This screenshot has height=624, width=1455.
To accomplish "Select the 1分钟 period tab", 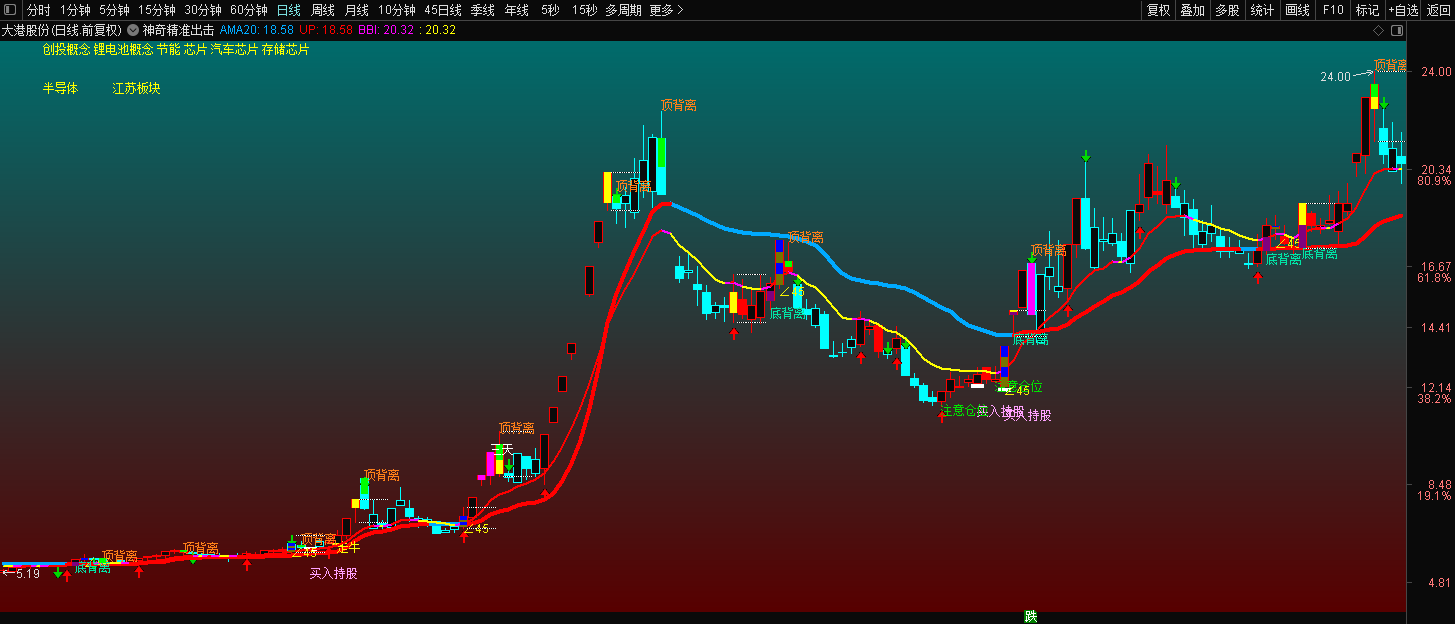I will click(75, 10).
